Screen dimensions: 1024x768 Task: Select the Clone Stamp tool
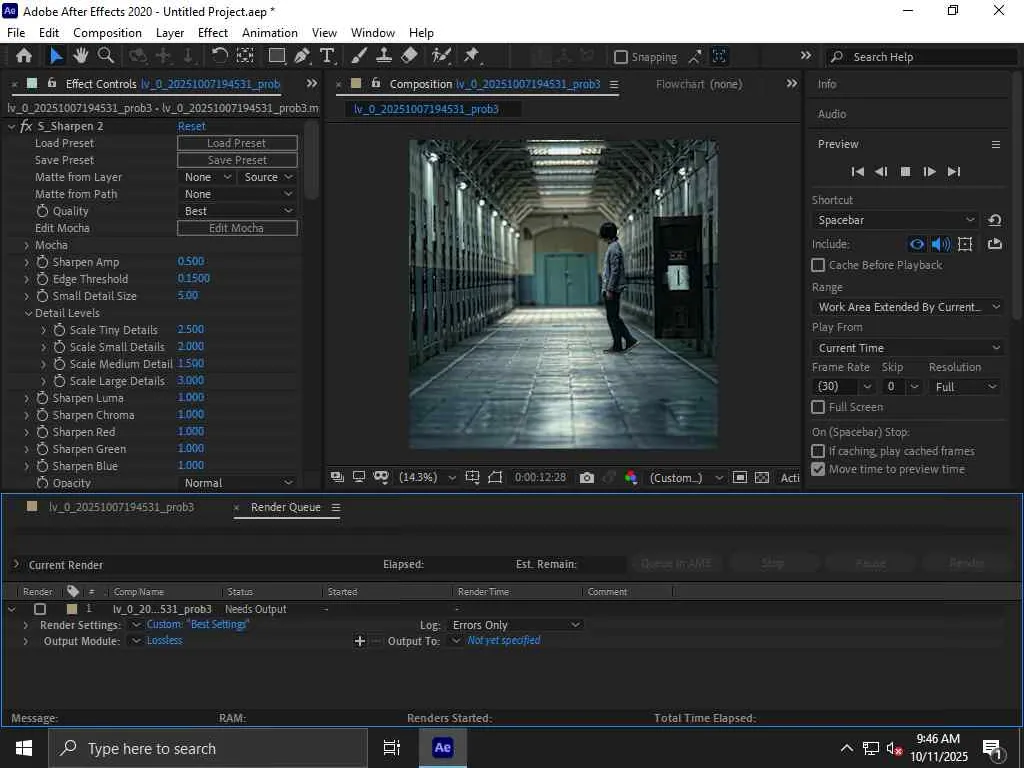[383, 56]
